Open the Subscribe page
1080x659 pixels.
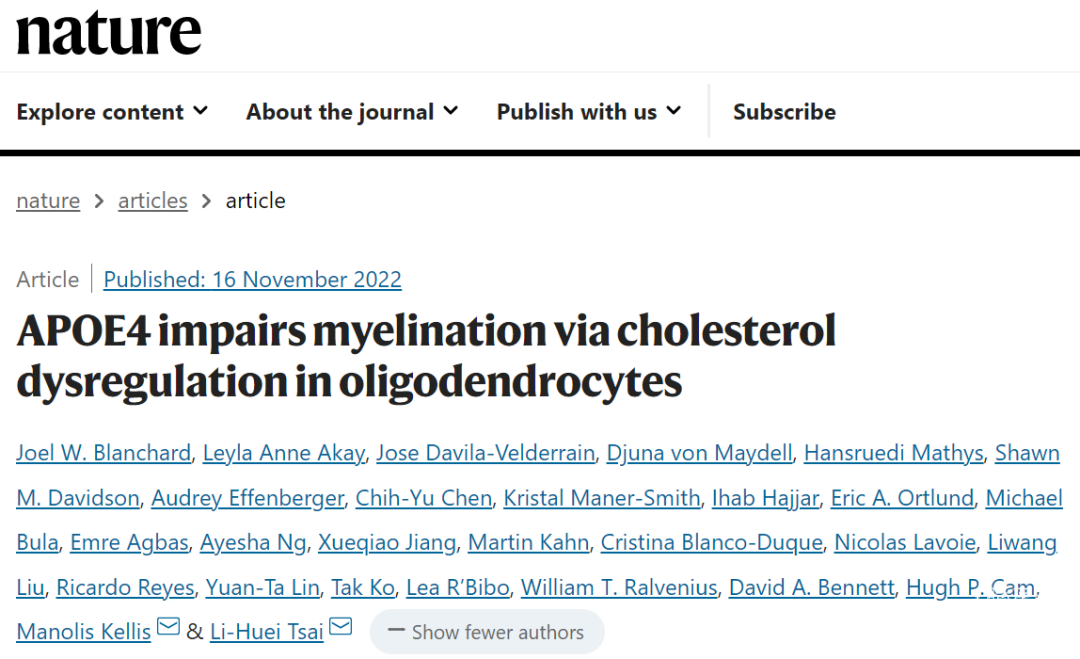tap(785, 112)
